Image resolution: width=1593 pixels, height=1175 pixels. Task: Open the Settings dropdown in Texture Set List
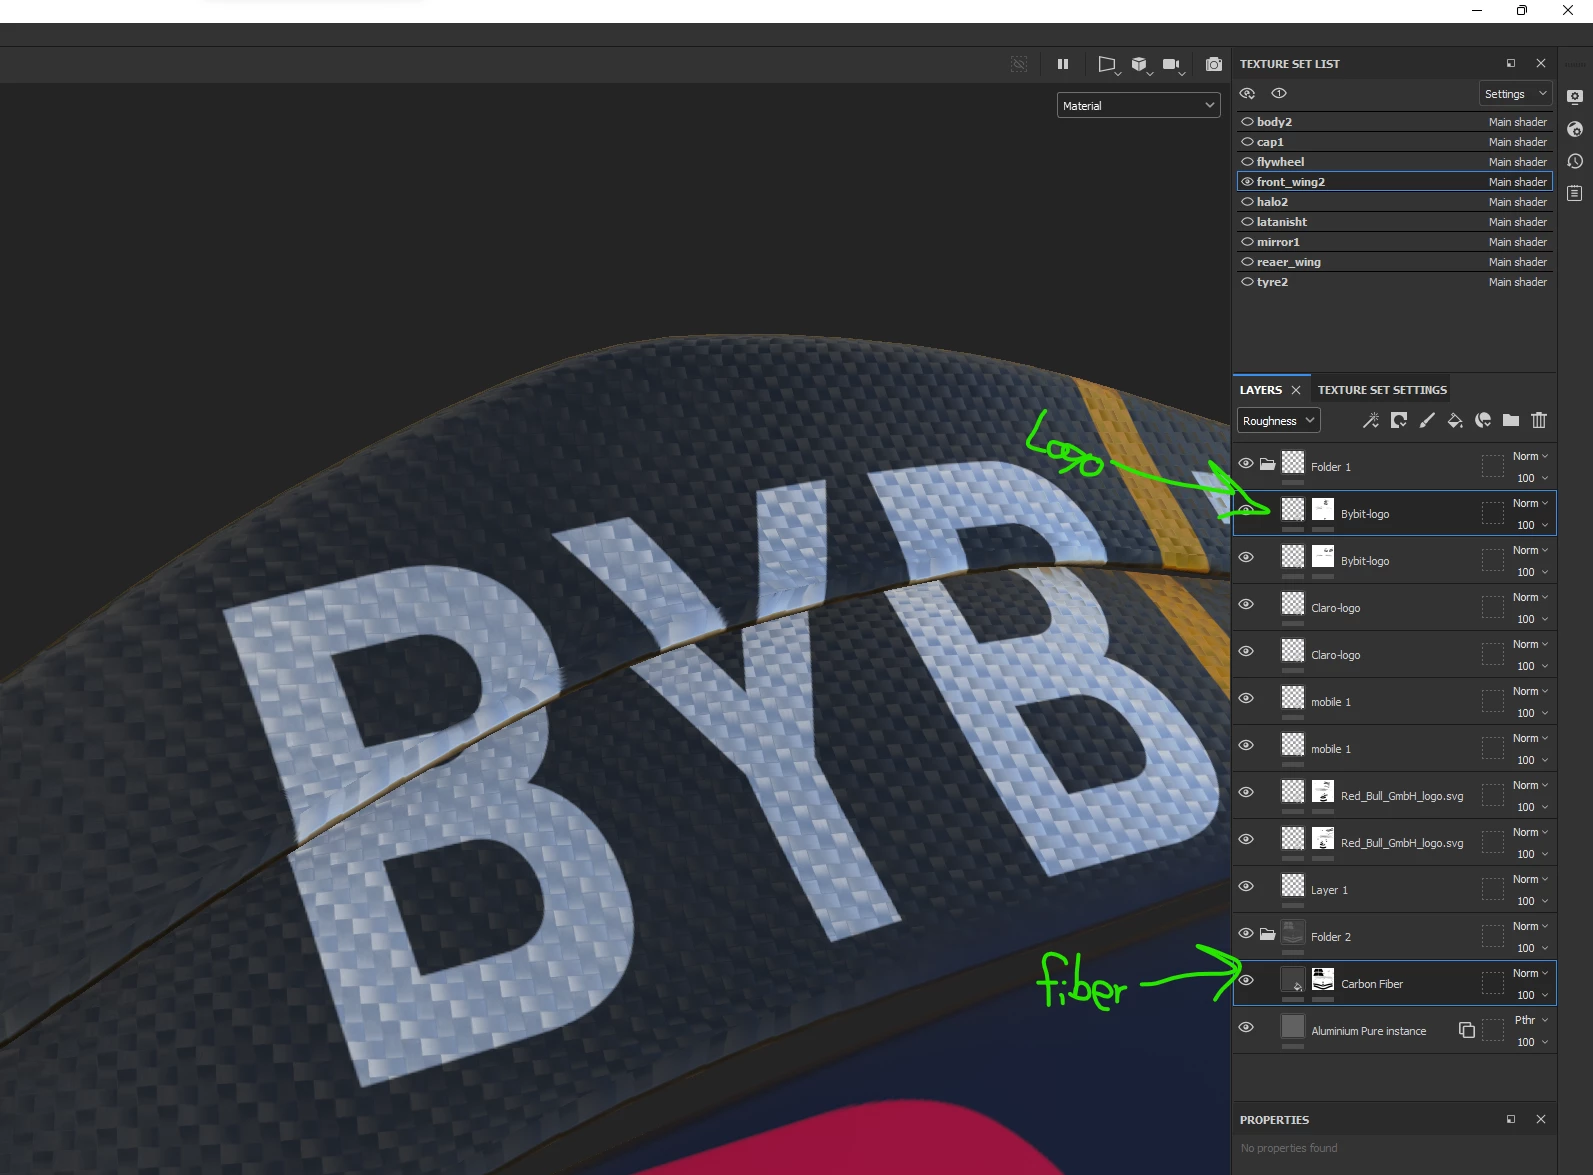pos(1515,93)
